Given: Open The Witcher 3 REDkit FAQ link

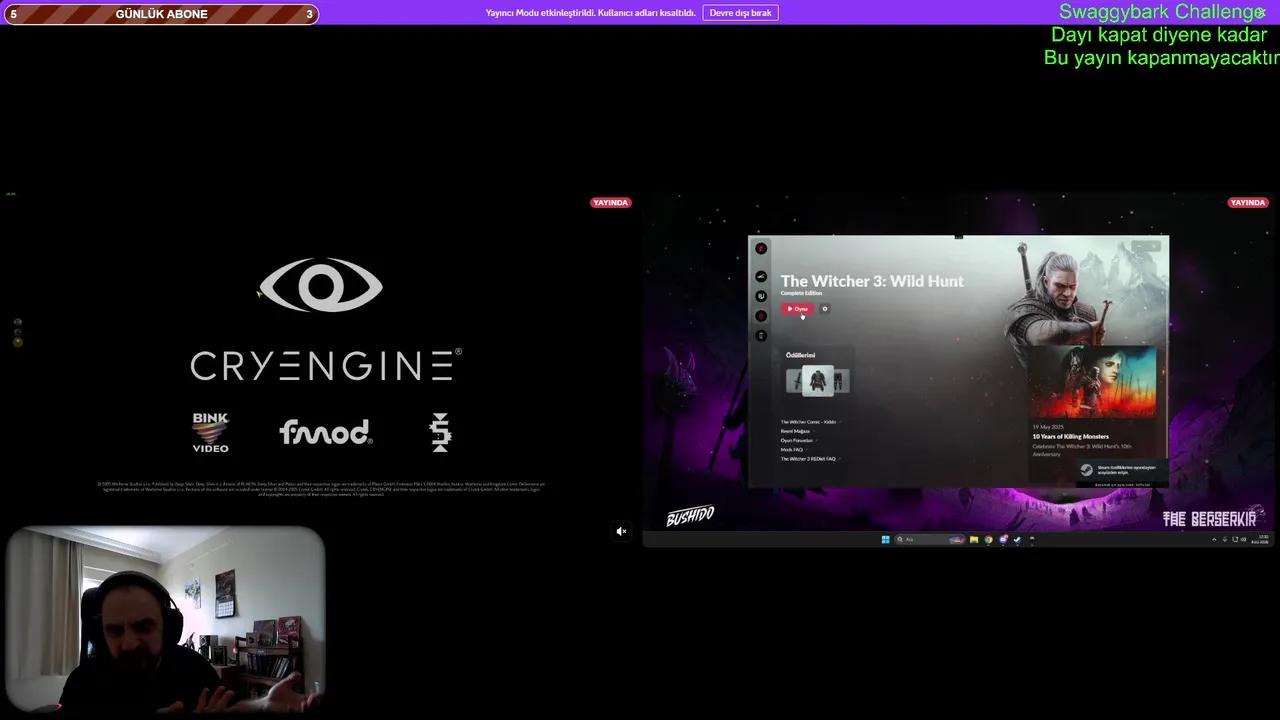Looking at the screenshot, I should click(808, 458).
